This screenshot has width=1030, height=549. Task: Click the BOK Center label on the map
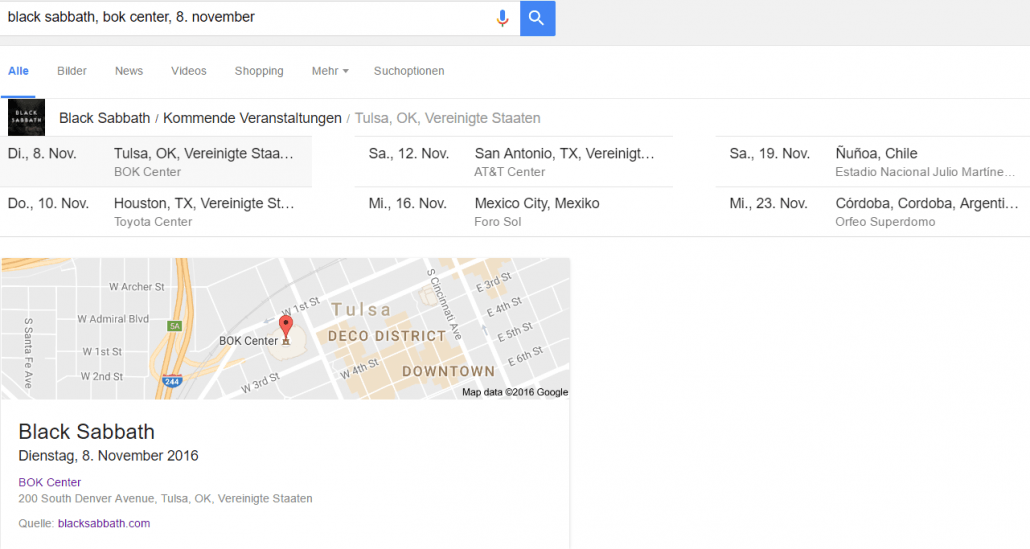[x=248, y=341]
